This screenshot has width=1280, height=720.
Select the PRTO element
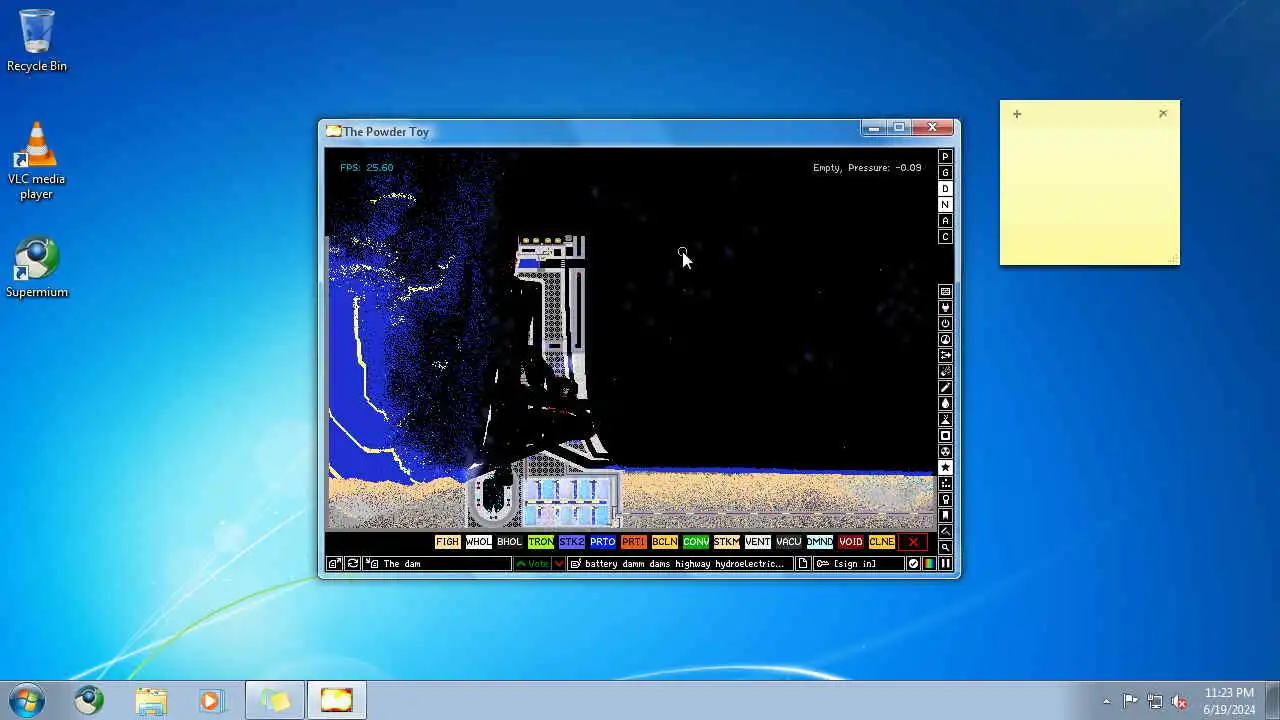[x=602, y=542]
